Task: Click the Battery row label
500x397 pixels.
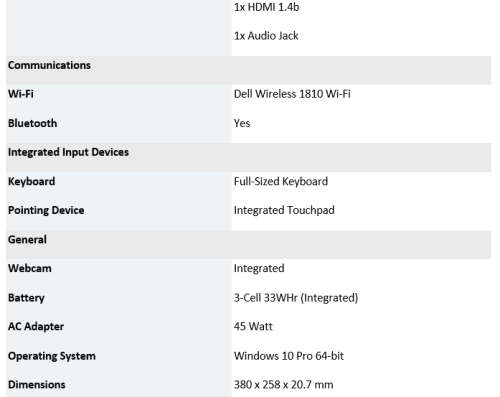Action: click(26, 298)
